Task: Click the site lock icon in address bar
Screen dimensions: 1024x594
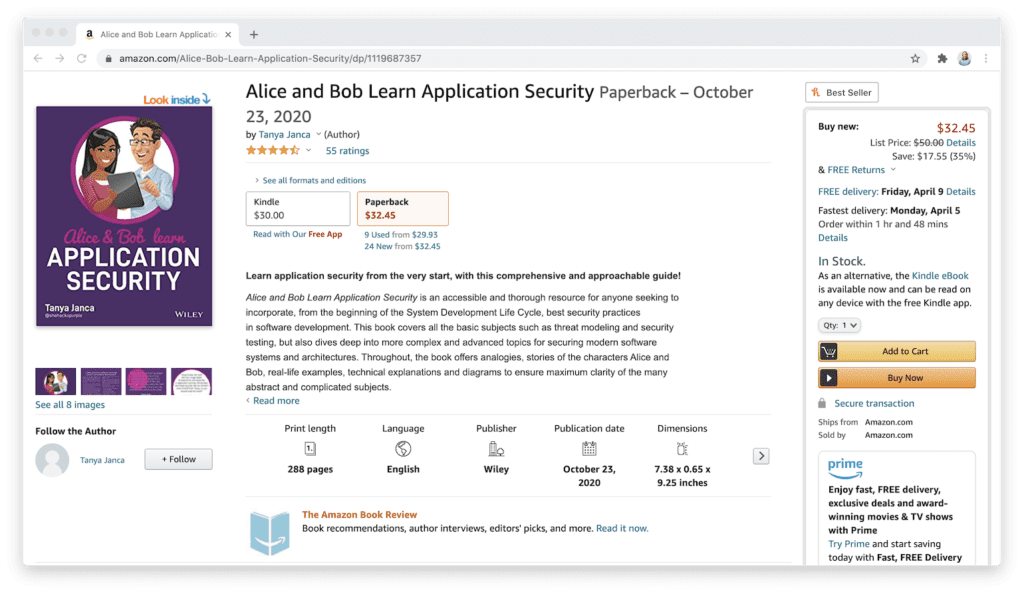Action: point(108,58)
